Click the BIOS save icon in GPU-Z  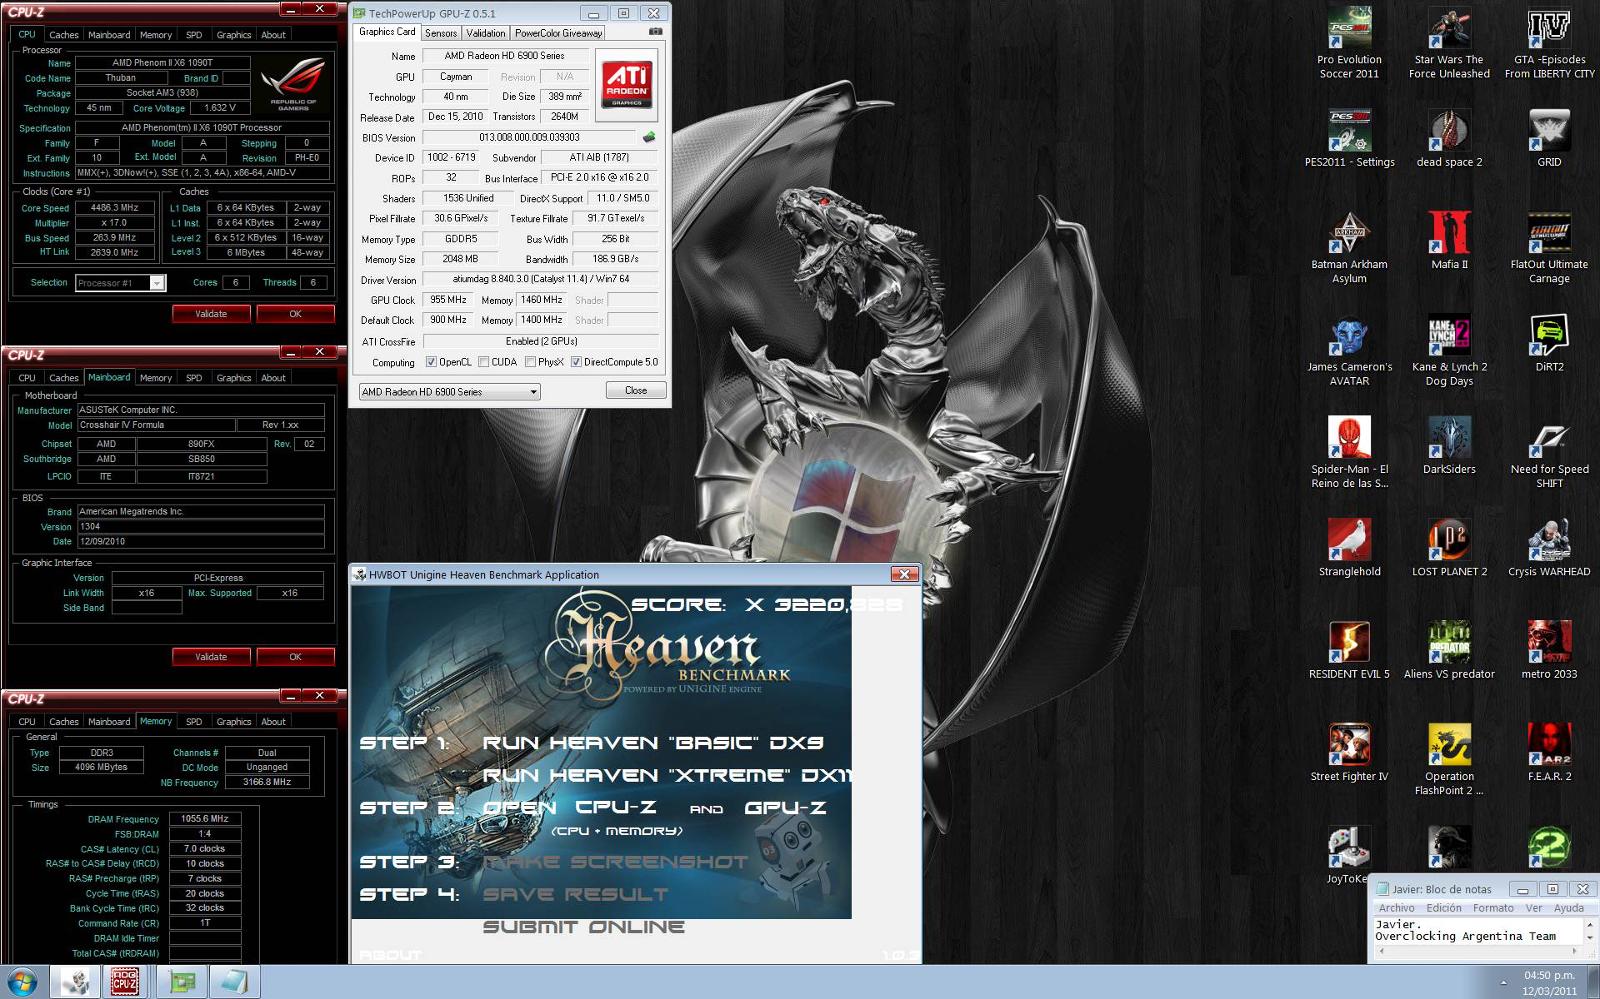tap(649, 137)
